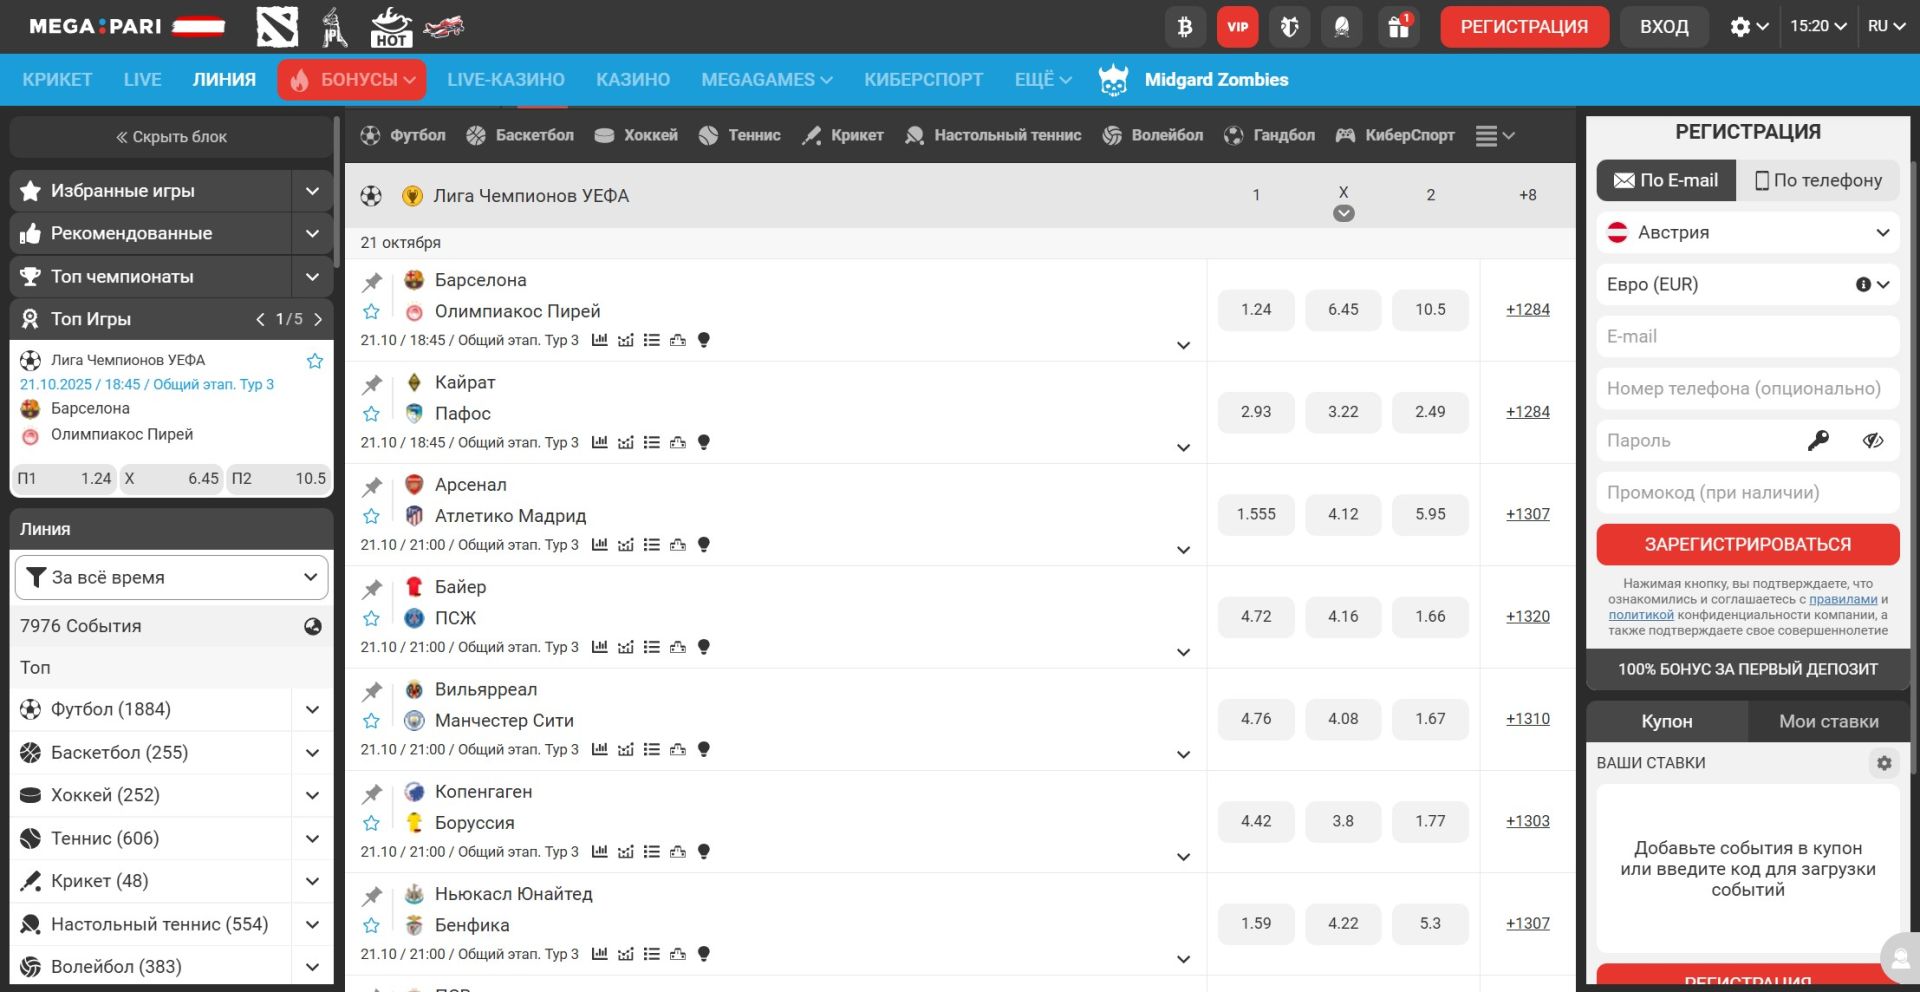The width and height of the screenshot is (1920, 992).
Task: Open the Мои ставки tab
Action: coord(1828,721)
